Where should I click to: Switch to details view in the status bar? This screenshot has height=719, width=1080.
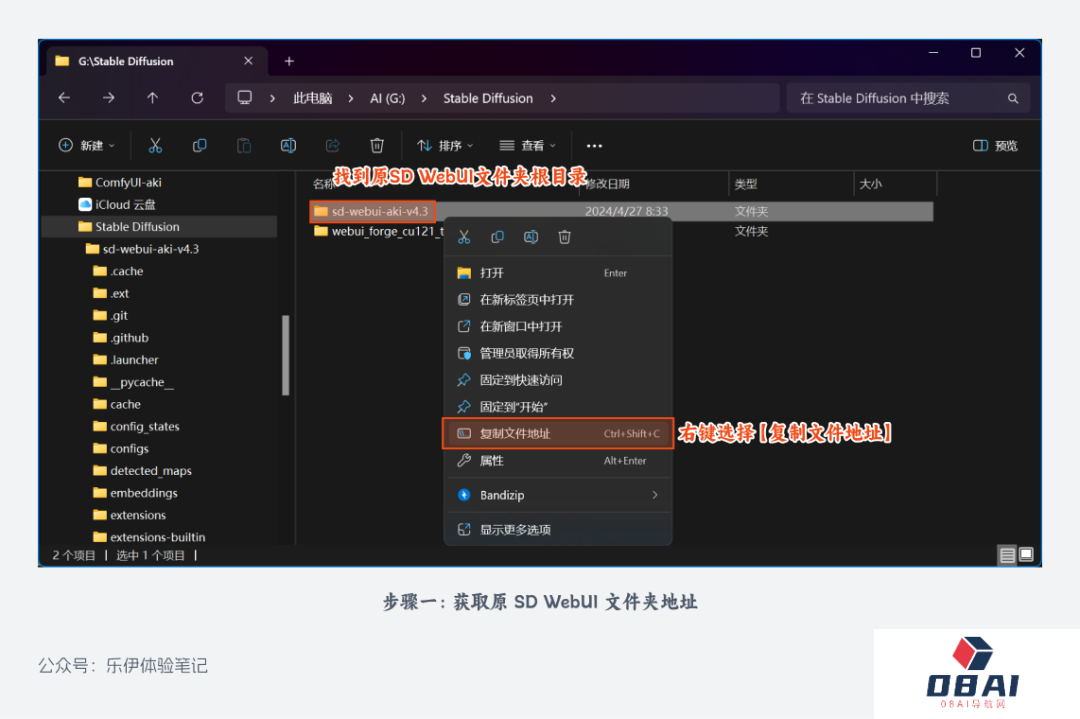(x=1007, y=555)
